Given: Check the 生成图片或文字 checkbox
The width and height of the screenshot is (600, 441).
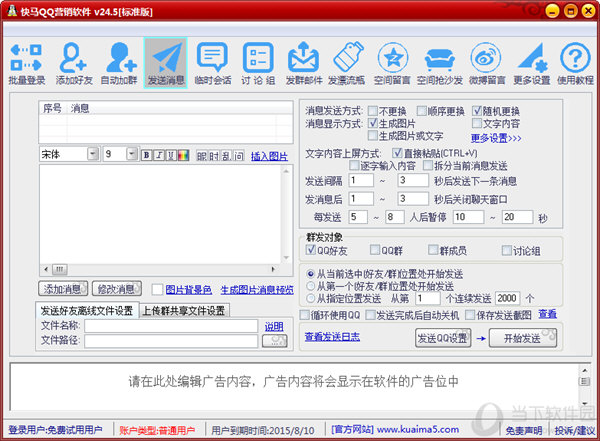Looking at the screenshot, I should (x=373, y=136).
